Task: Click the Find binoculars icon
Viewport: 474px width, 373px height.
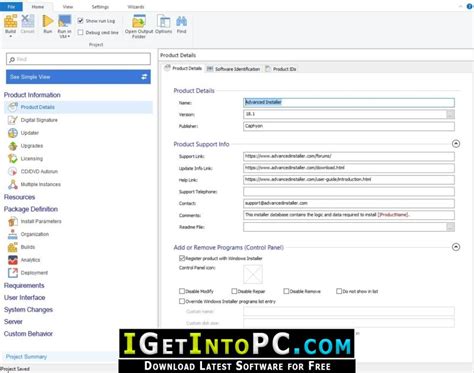Action: pyautogui.click(x=181, y=21)
